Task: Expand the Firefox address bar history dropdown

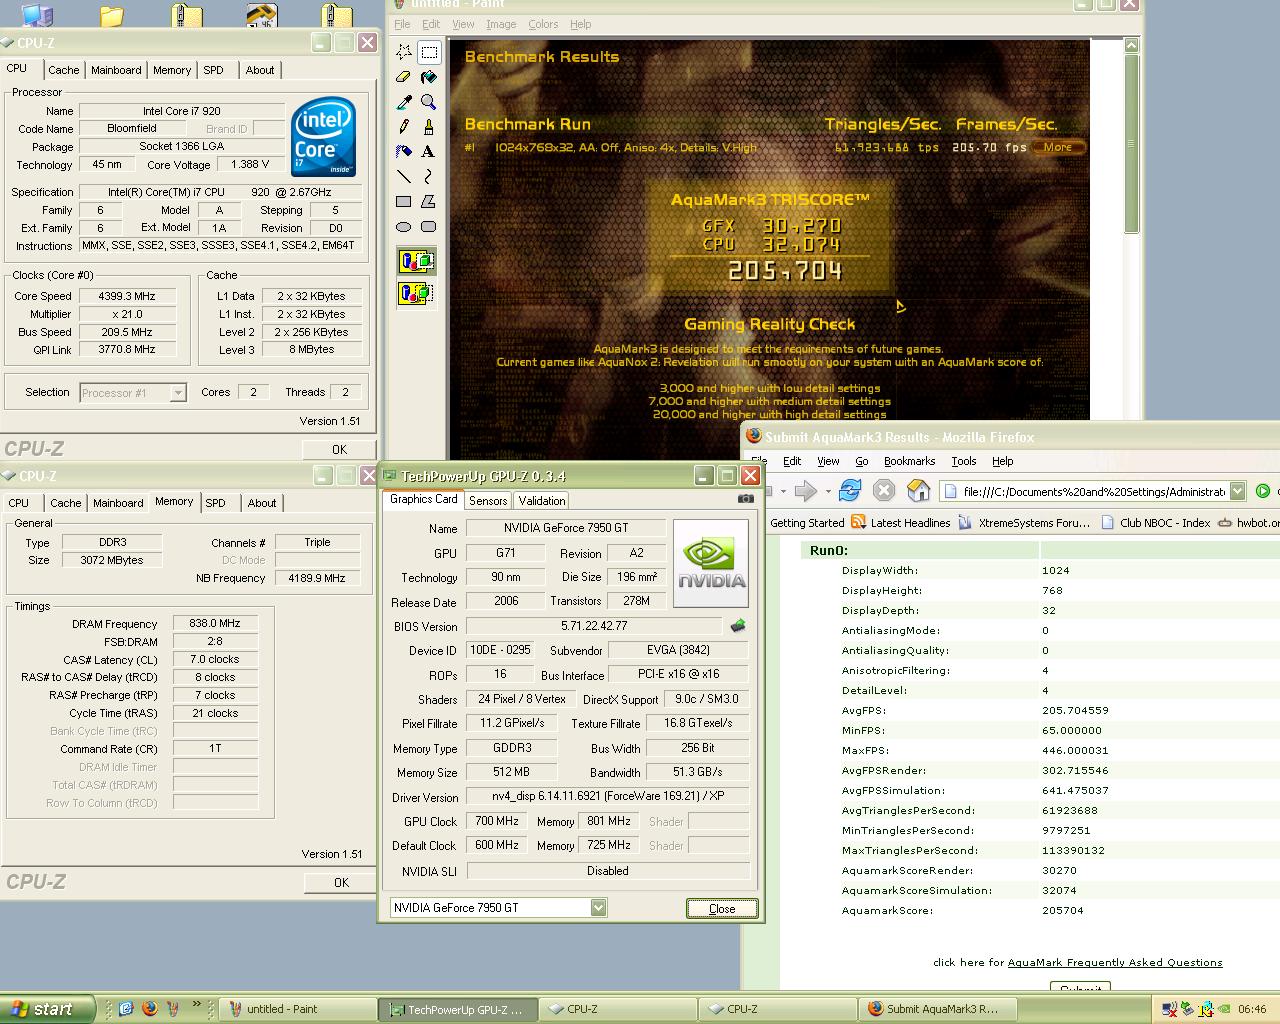Action: pos(1237,491)
